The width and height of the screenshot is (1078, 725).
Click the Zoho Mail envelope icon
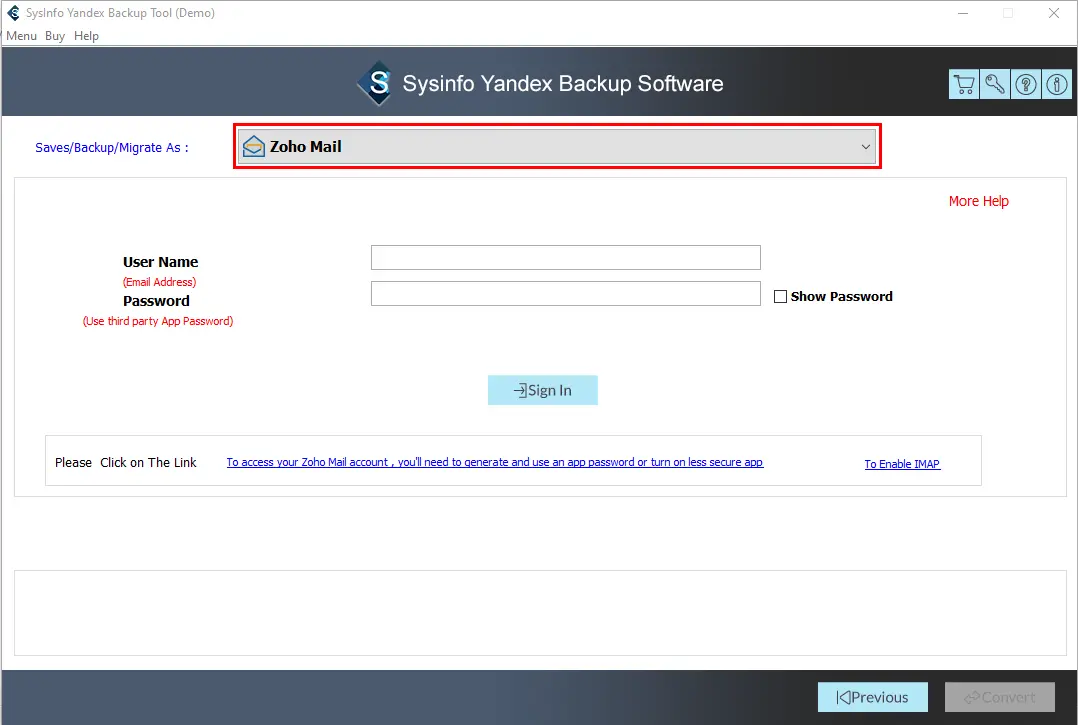tap(255, 147)
